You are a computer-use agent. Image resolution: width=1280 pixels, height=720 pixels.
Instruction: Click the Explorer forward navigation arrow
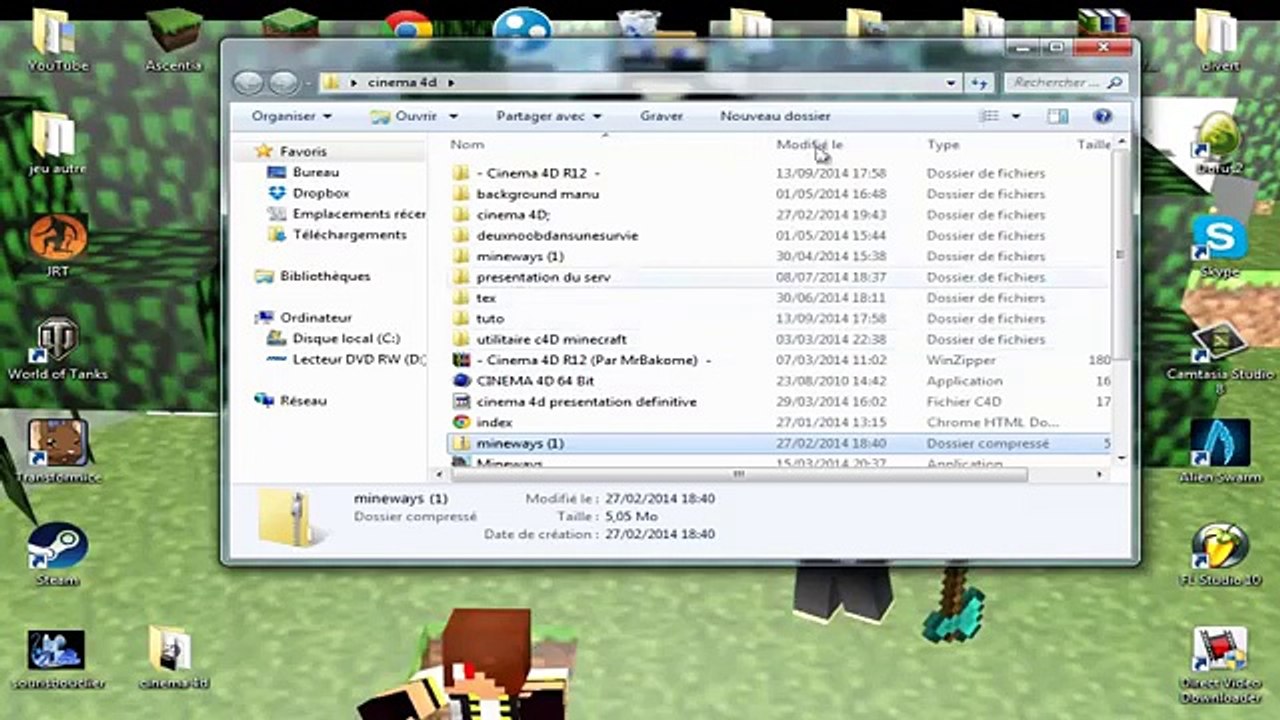[x=284, y=83]
